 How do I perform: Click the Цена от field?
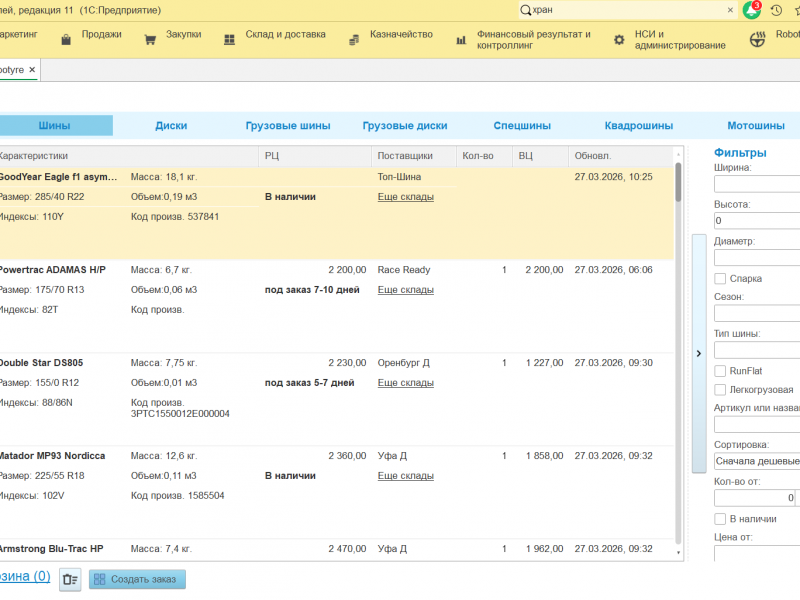757,553
